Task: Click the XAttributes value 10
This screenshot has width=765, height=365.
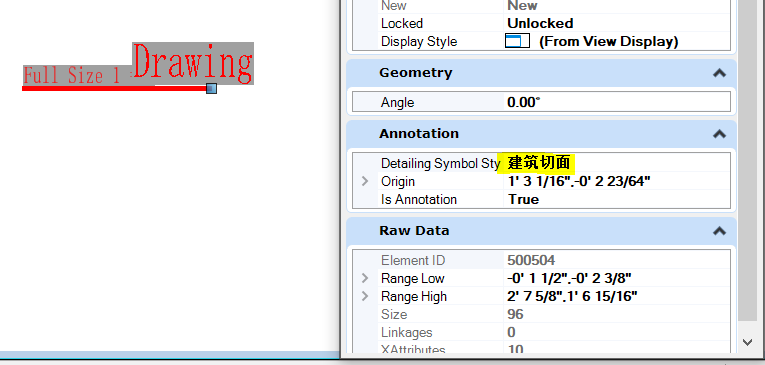Action: coord(515,350)
